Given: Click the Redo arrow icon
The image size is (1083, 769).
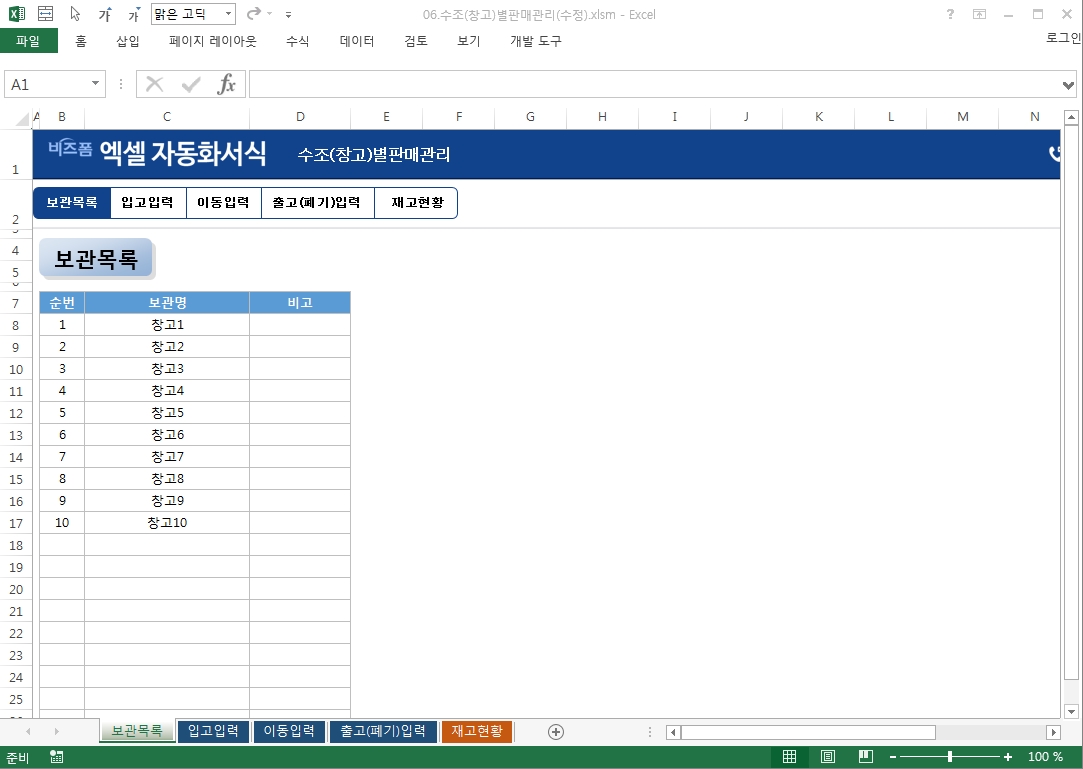Looking at the screenshot, I should (x=254, y=13).
